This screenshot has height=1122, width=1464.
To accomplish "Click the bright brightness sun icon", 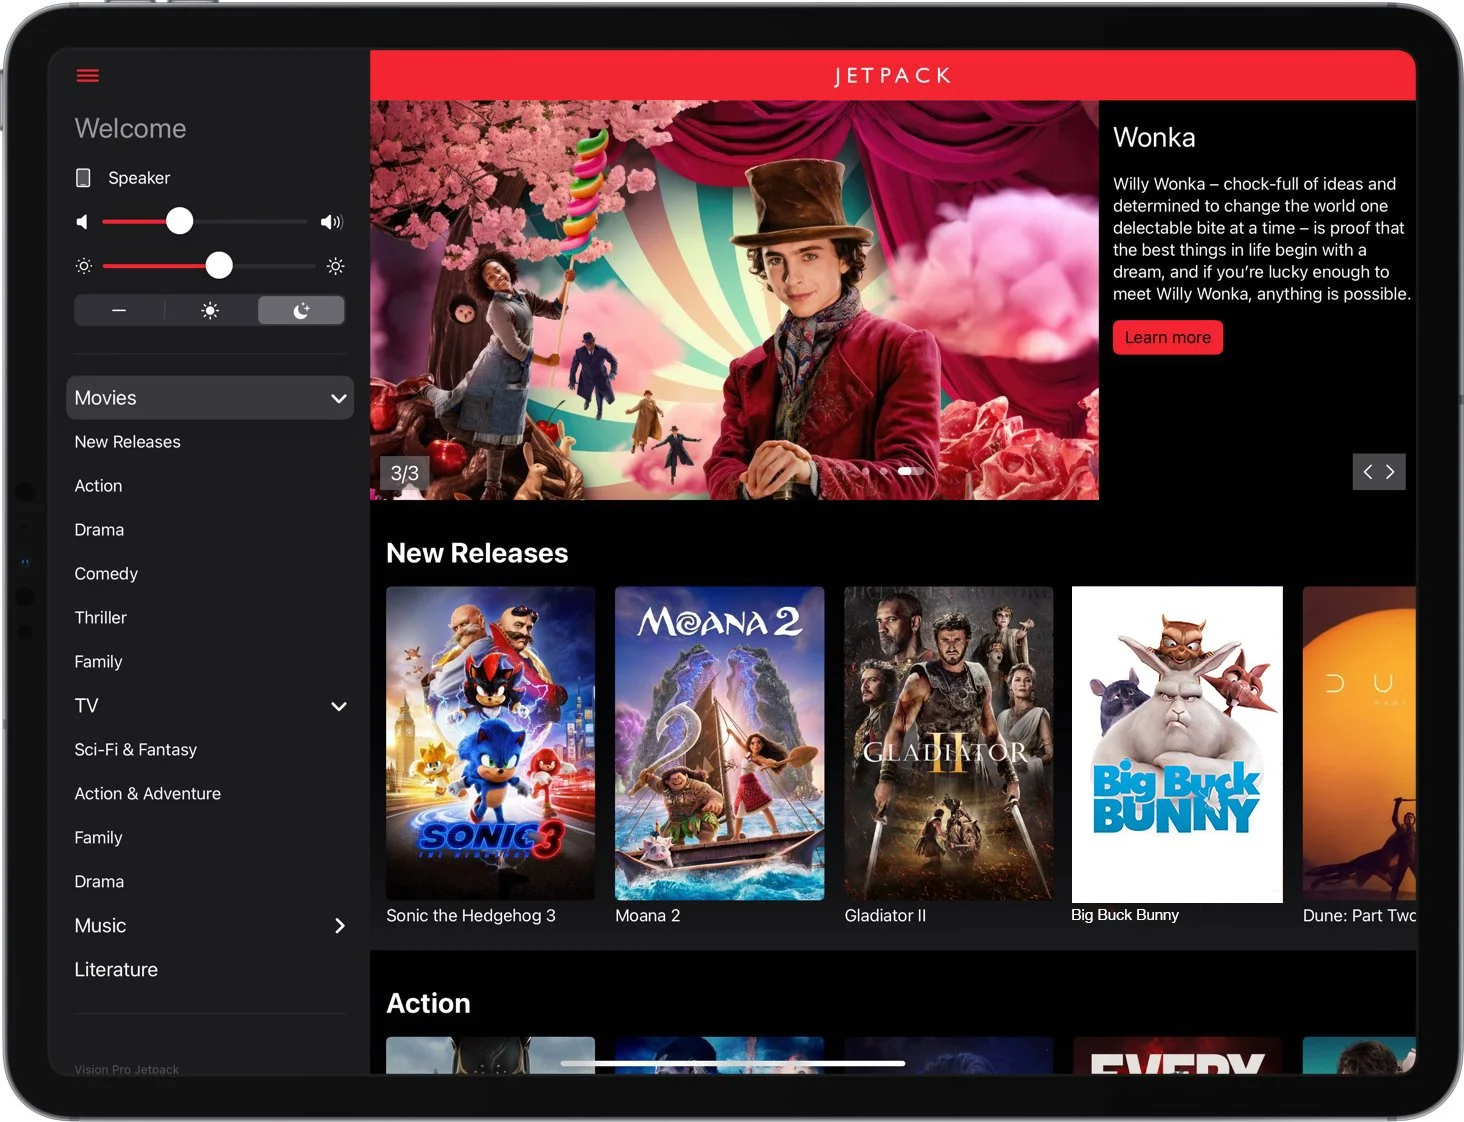I will point(336,266).
